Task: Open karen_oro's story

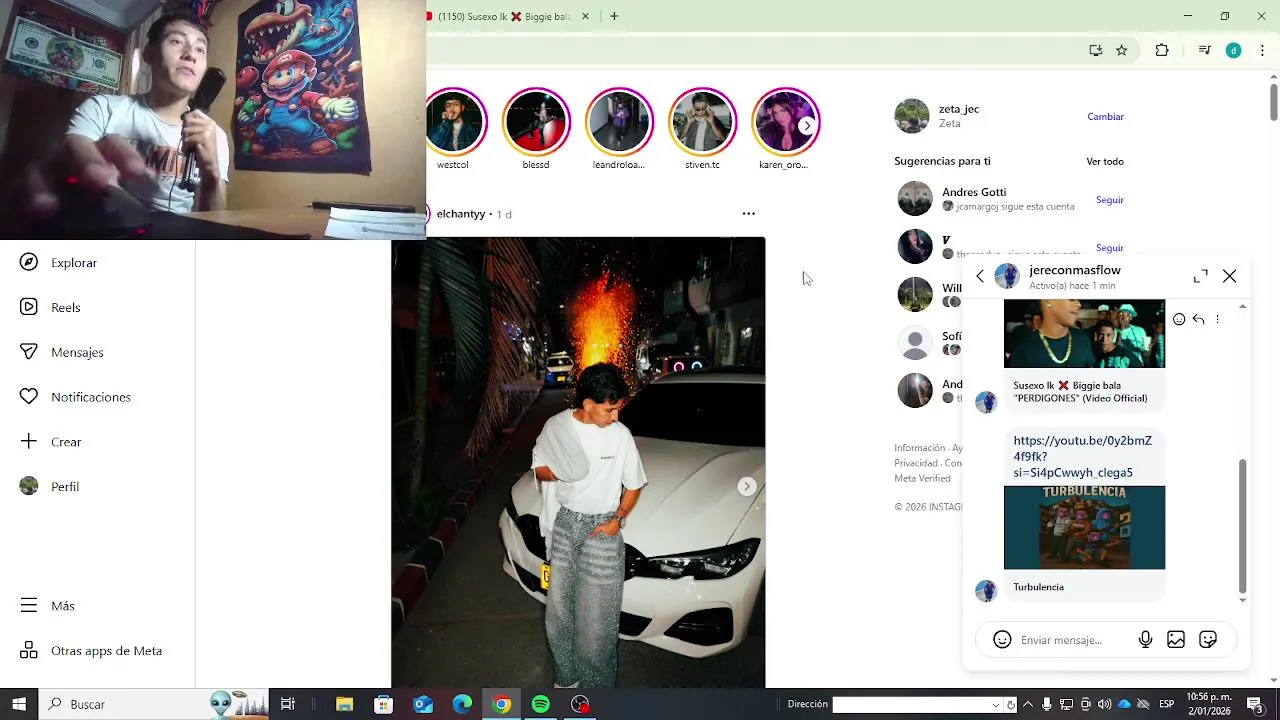Action: point(785,124)
